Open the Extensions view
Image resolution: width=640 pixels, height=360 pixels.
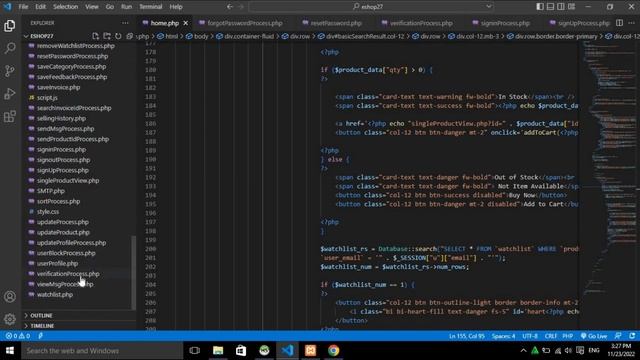[10, 116]
